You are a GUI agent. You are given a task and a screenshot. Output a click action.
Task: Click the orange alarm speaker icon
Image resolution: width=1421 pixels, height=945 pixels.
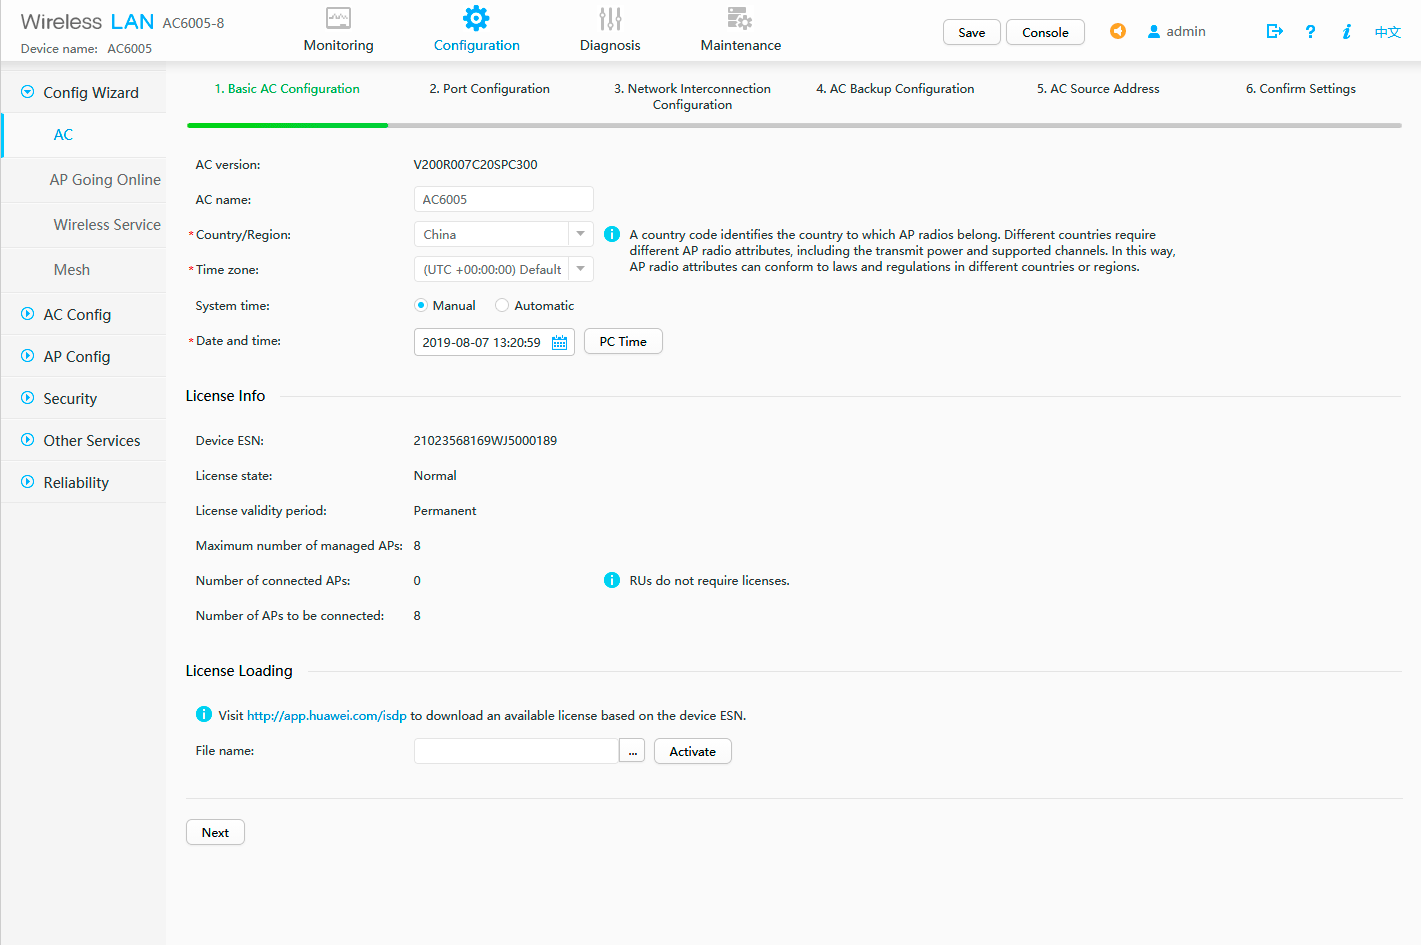[x=1118, y=31]
